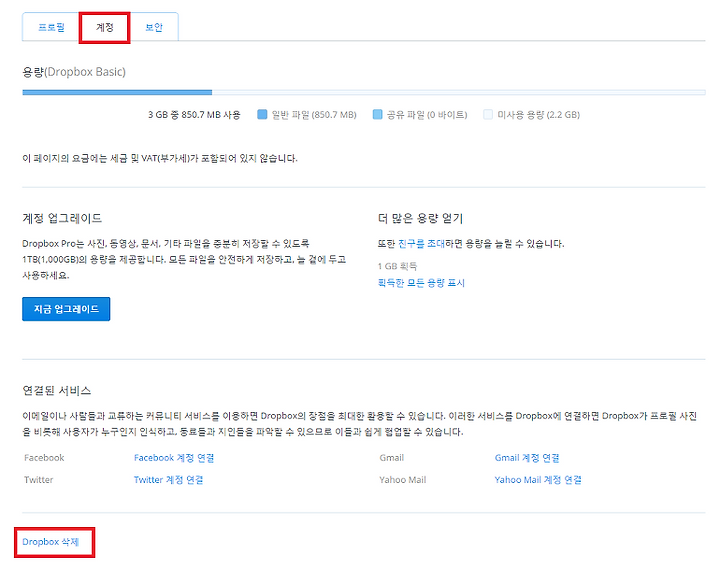This screenshot has width=720, height=569.
Task: Click Twitter 계정 연결 link
Action: [x=169, y=480]
